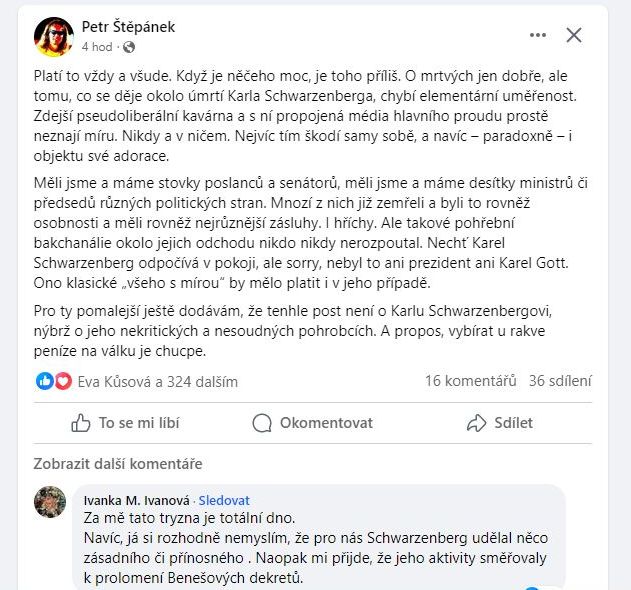The width and height of the screenshot is (631, 590).
Task: Click the globe public audience icon
Action: 129,47
